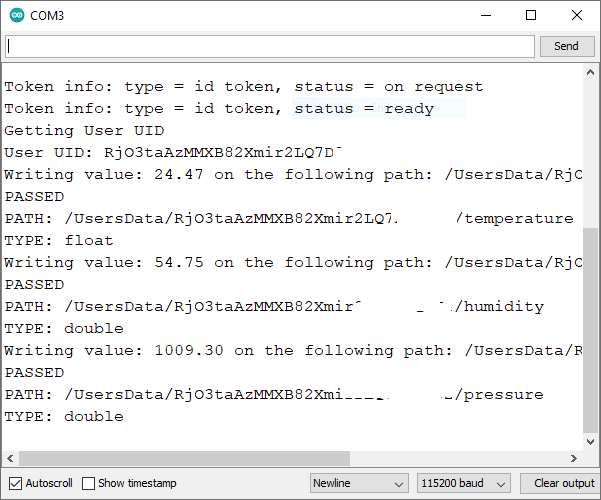
Task: Open the 115200 baud rate dropdown
Action: [x=464, y=483]
